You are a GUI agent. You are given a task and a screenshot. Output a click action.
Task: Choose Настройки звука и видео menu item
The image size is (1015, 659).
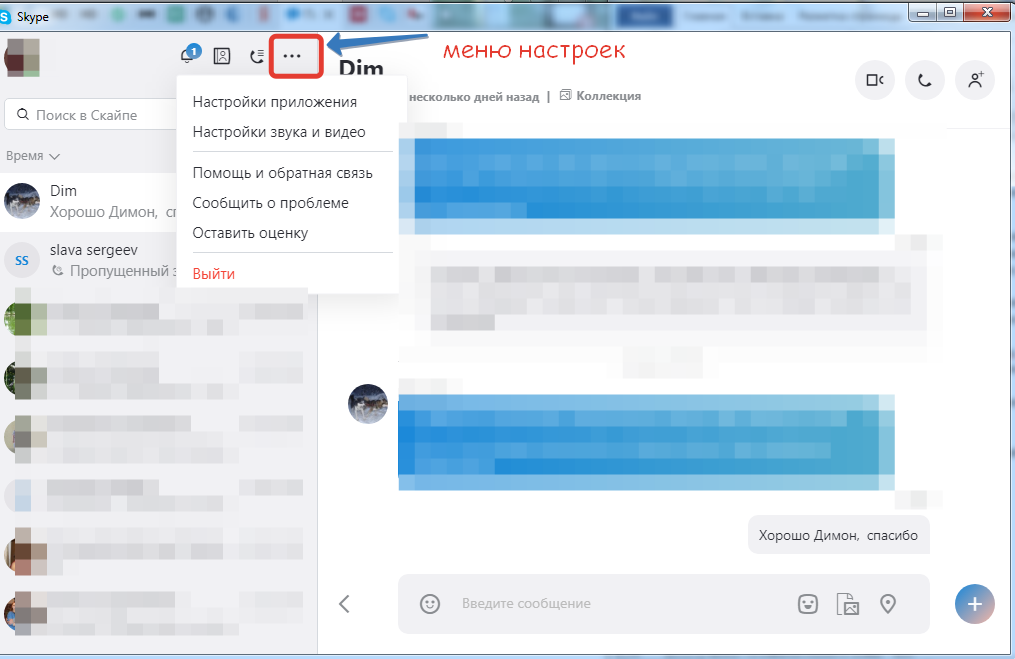[x=279, y=132]
